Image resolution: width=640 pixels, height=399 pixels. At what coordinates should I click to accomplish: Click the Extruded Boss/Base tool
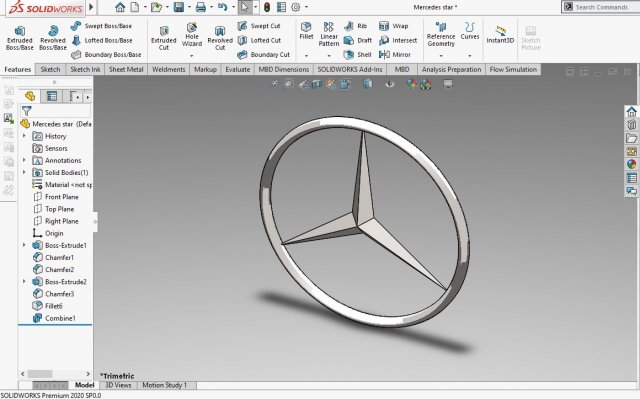click(19, 38)
